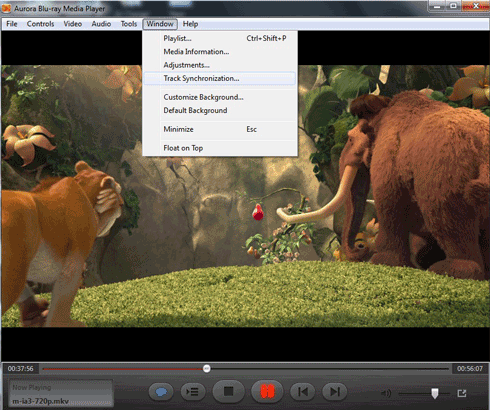490x410 pixels.
Task: Click Minimize in Window menu
Action: [x=220, y=129]
